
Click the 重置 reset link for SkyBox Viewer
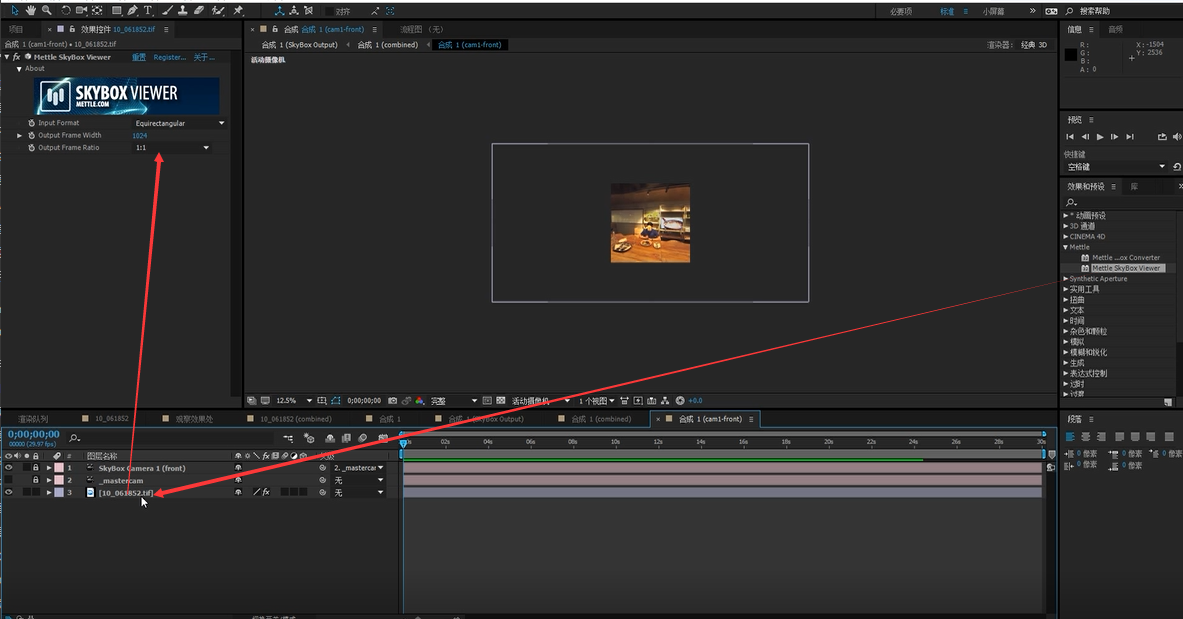139,57
